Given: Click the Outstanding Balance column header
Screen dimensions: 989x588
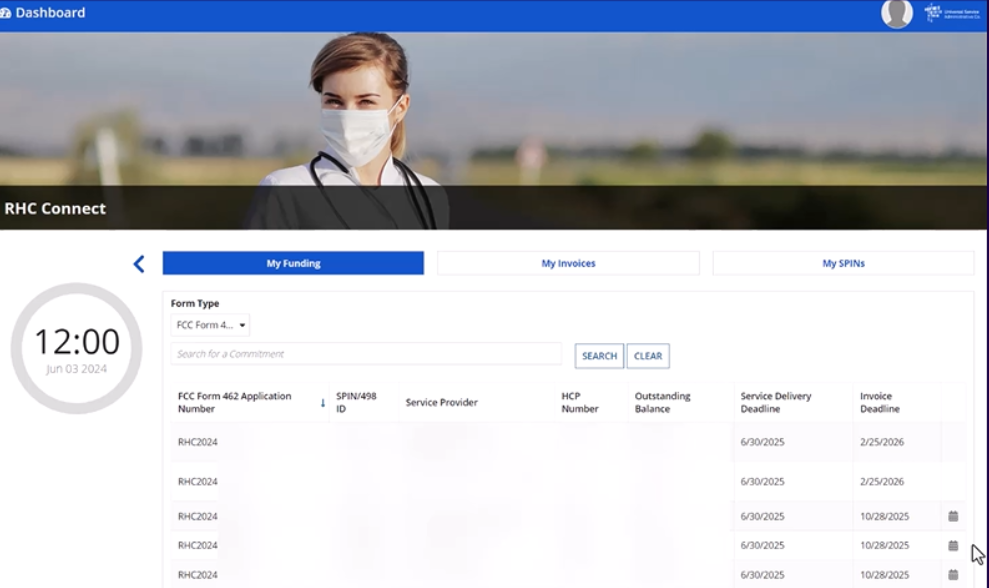Looking at the screenshot, I should pos(662,403).
